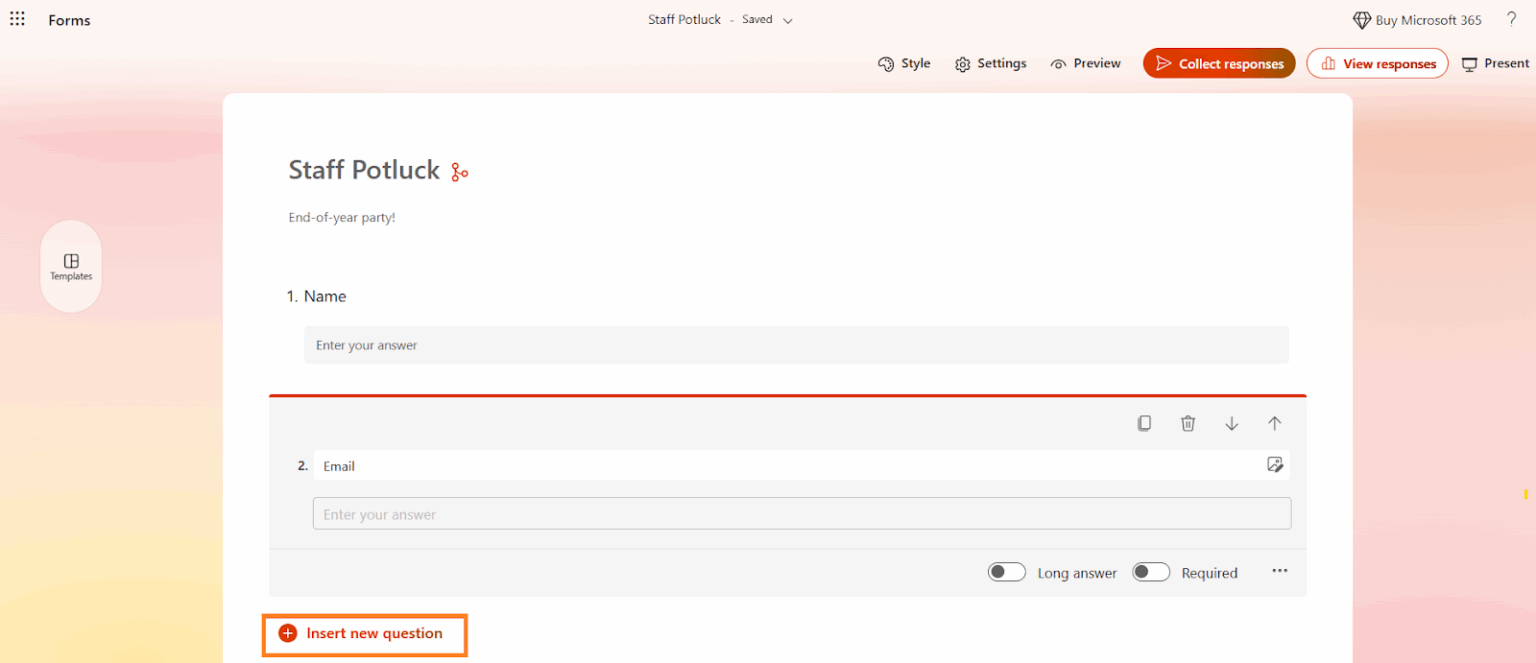This screenshot has height=663, width=1536.
Task: Open the Help menu
Action: click(1511, 19)
